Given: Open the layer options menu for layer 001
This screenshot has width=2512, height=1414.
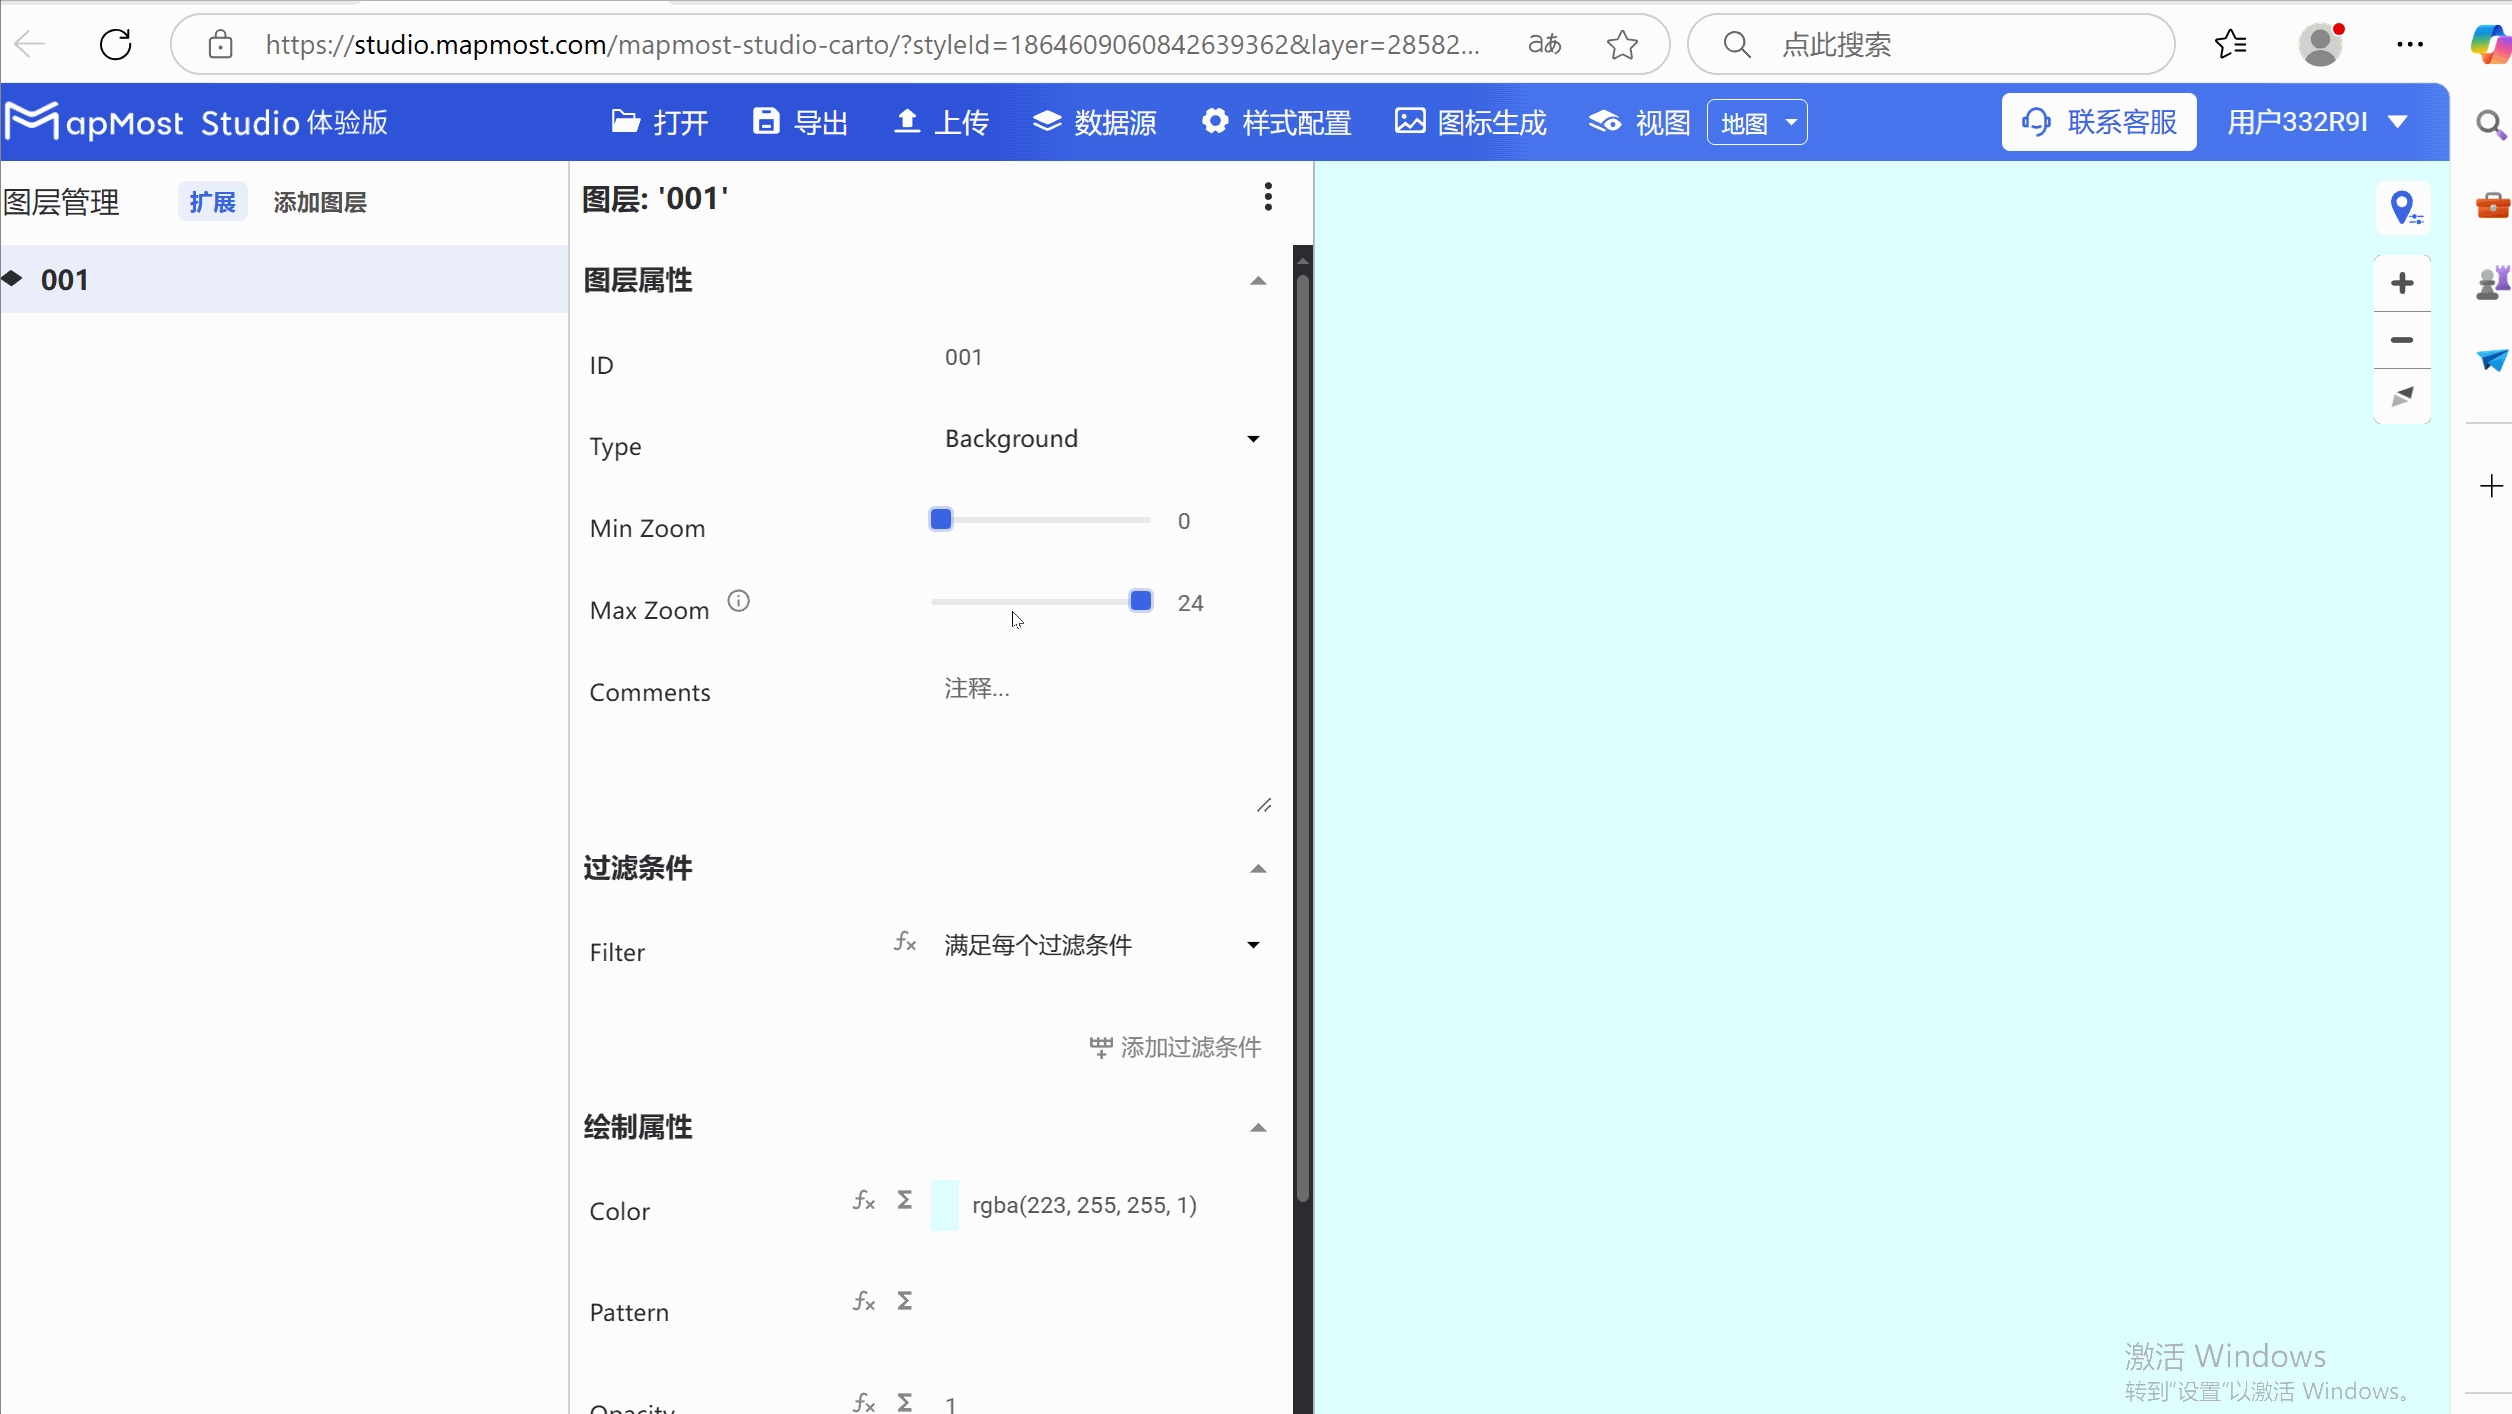Looking at the screenshot, I should click(1268, 197).
